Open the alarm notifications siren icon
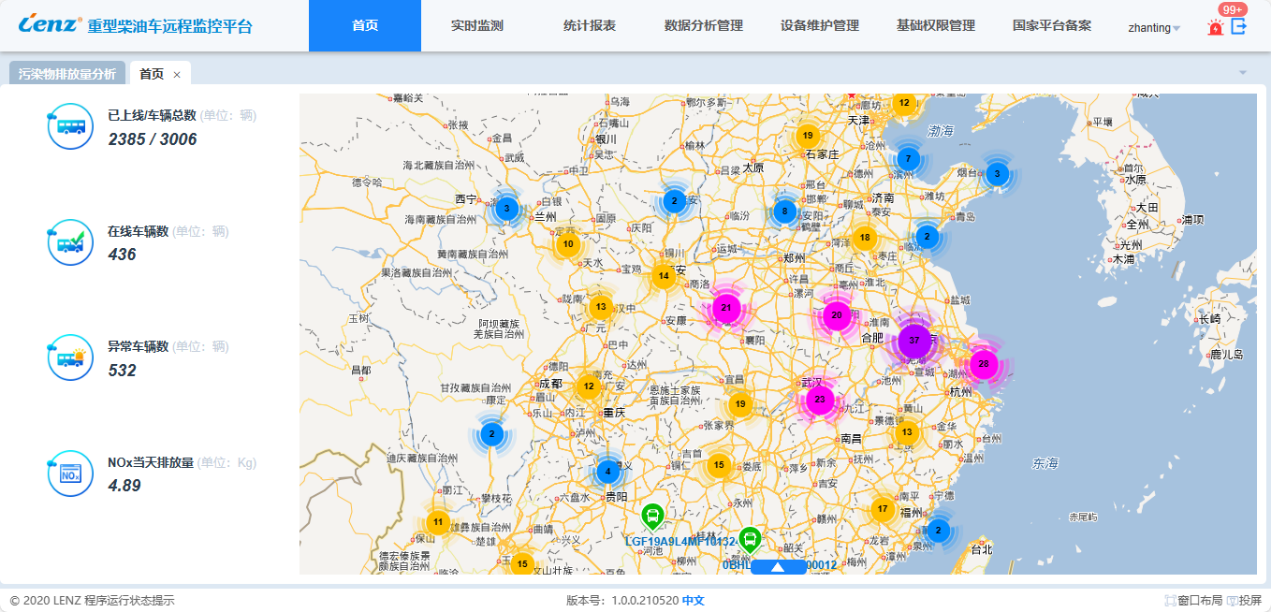1271x612 pixels. tap(1215, 28)
